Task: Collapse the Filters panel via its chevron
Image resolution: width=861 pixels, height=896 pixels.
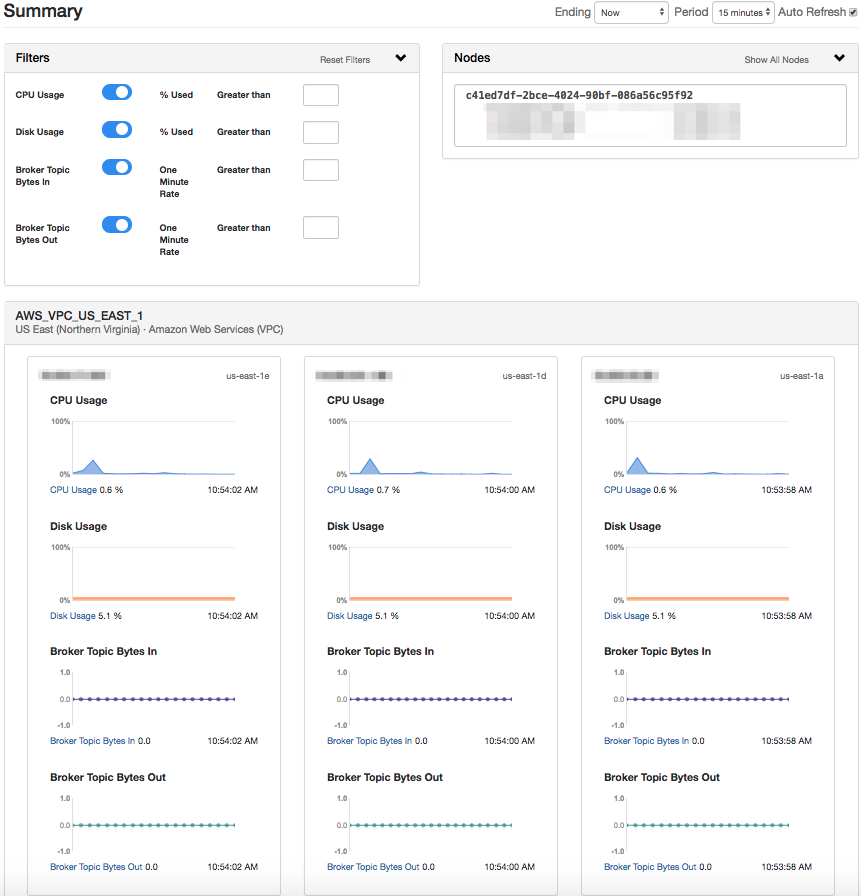Action: pos(401,58)
